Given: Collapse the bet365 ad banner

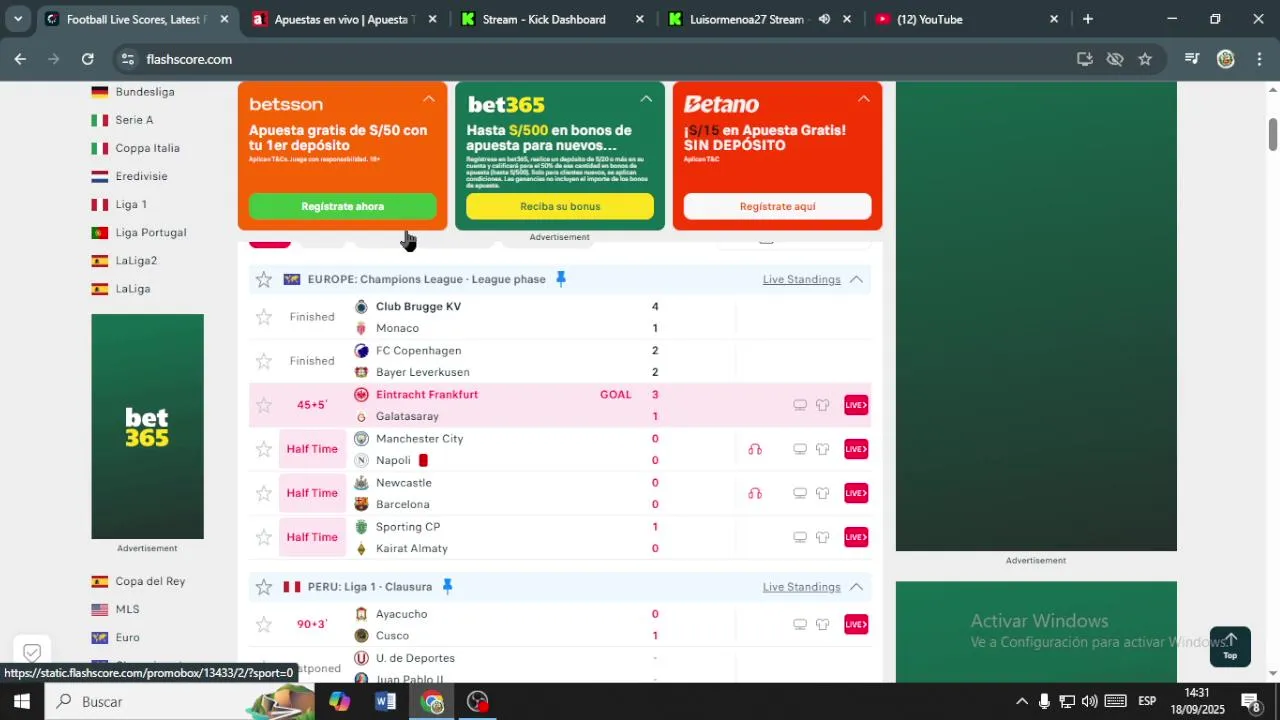Looking at the screenshot, I should tap(646, 99).
